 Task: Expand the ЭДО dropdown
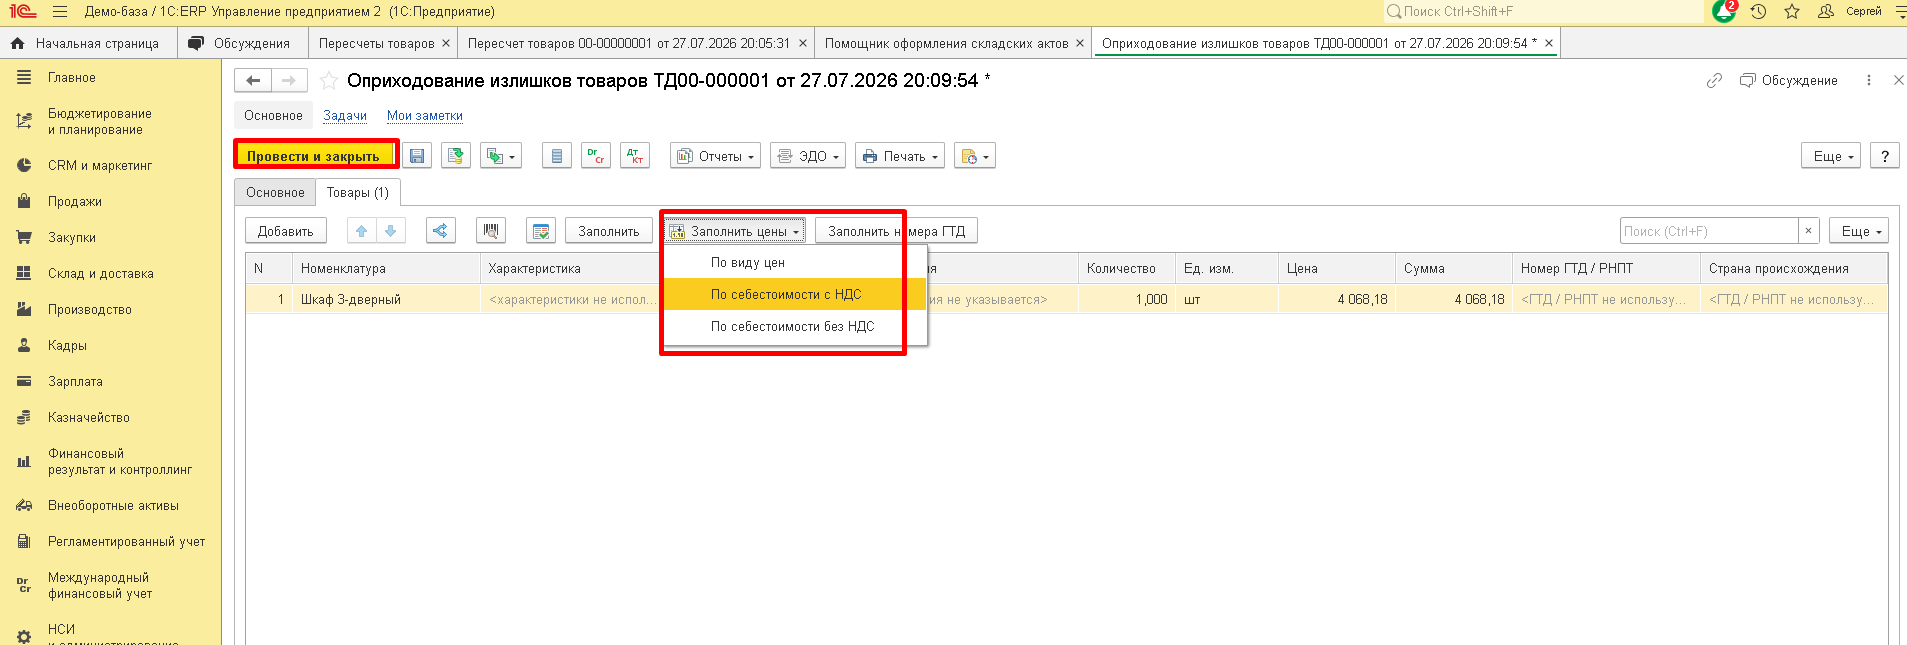808,156
